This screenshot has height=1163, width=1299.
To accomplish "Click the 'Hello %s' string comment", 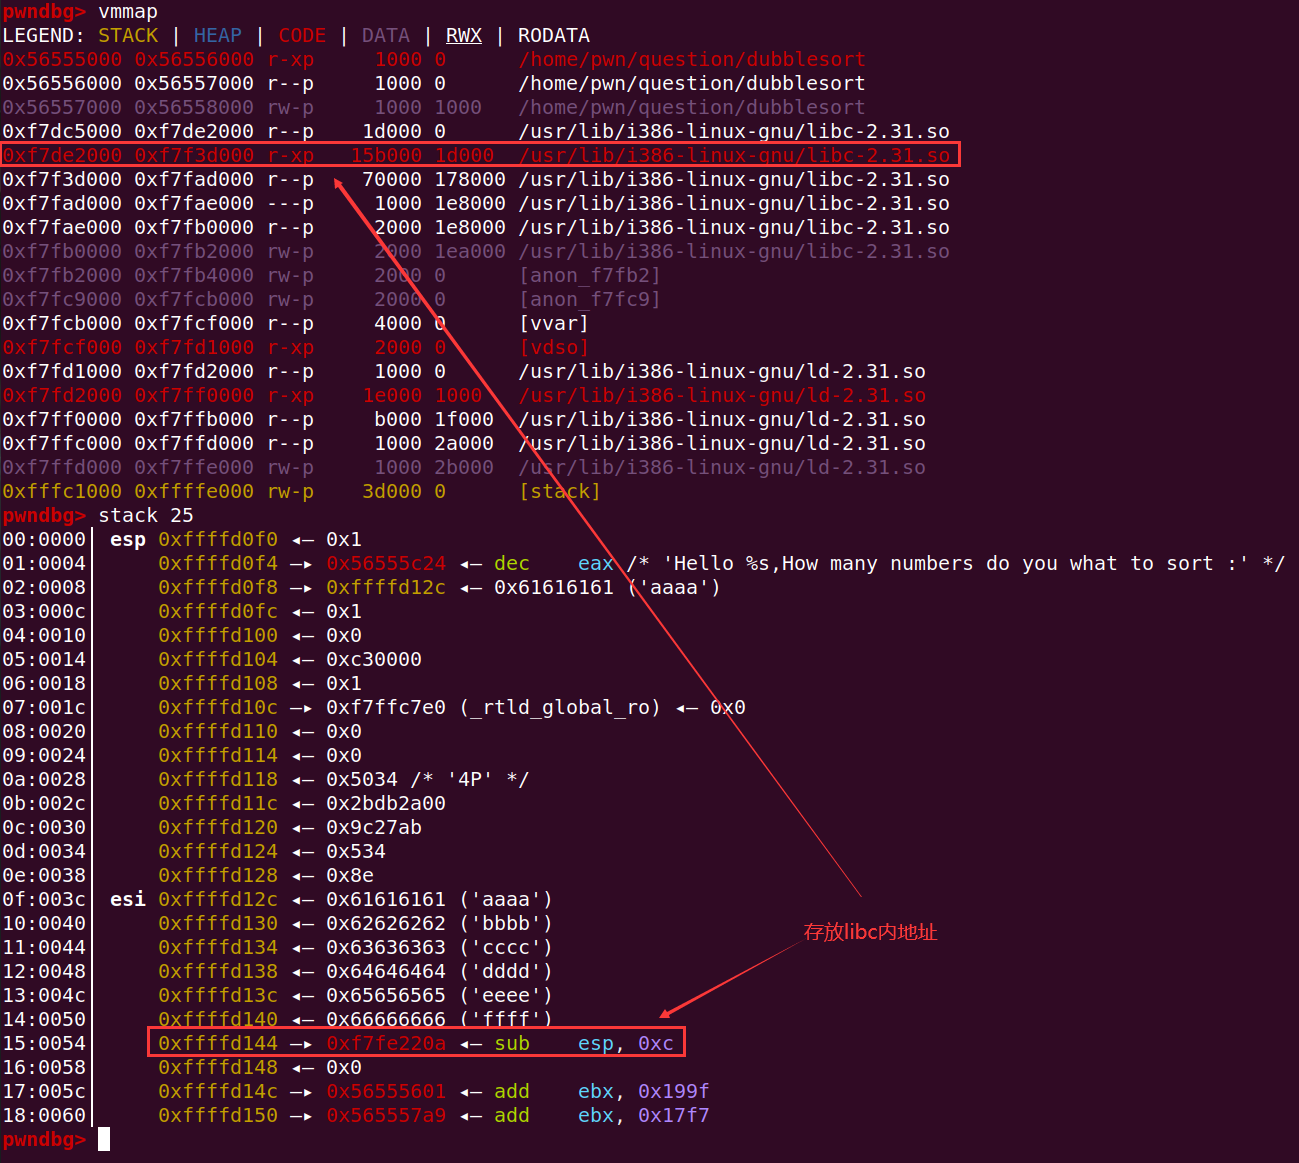I will (x=956, y=564).
